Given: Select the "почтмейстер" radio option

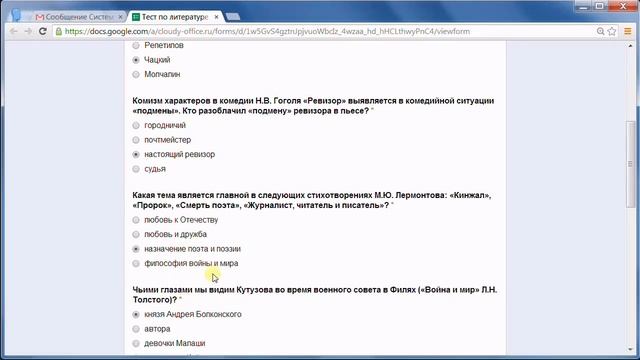Looking at the screenshot, I should (136, 140).
